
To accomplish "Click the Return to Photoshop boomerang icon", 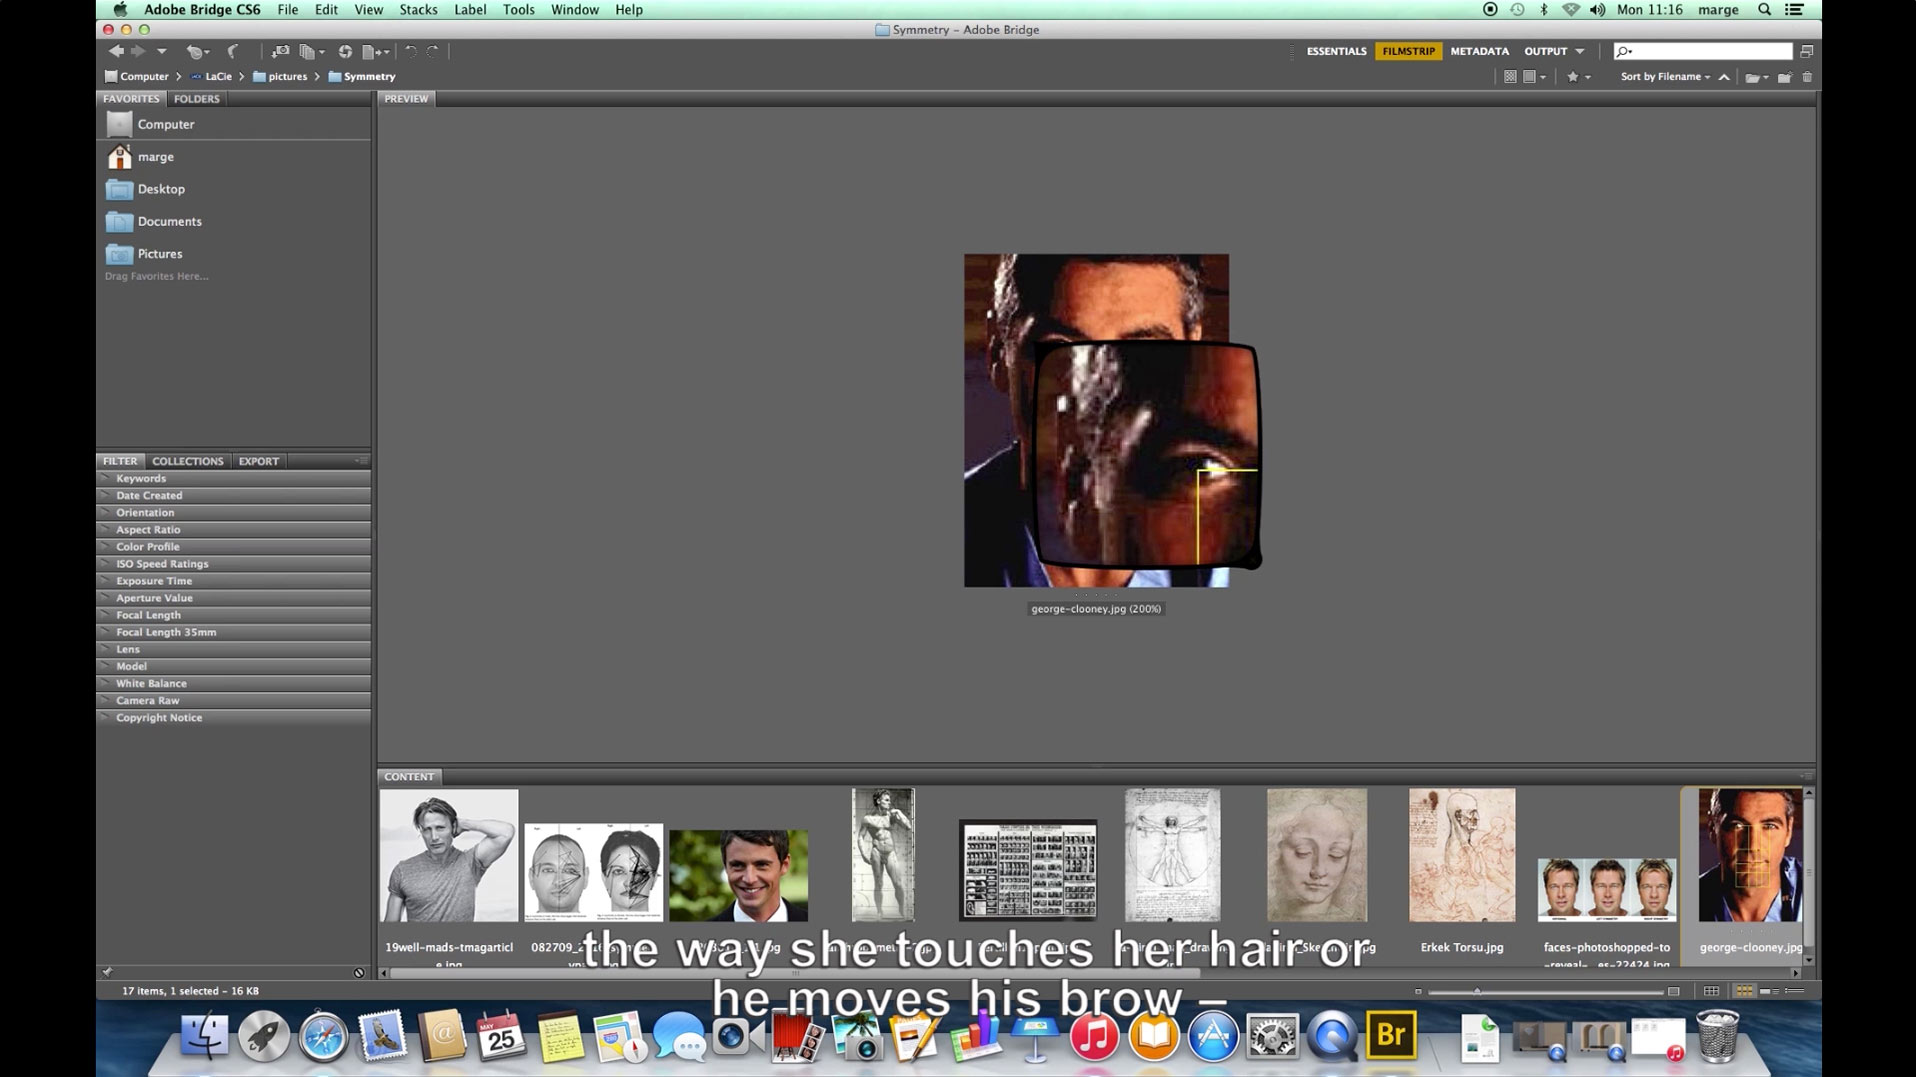I will pyautogui.click(x=233, y=51).
